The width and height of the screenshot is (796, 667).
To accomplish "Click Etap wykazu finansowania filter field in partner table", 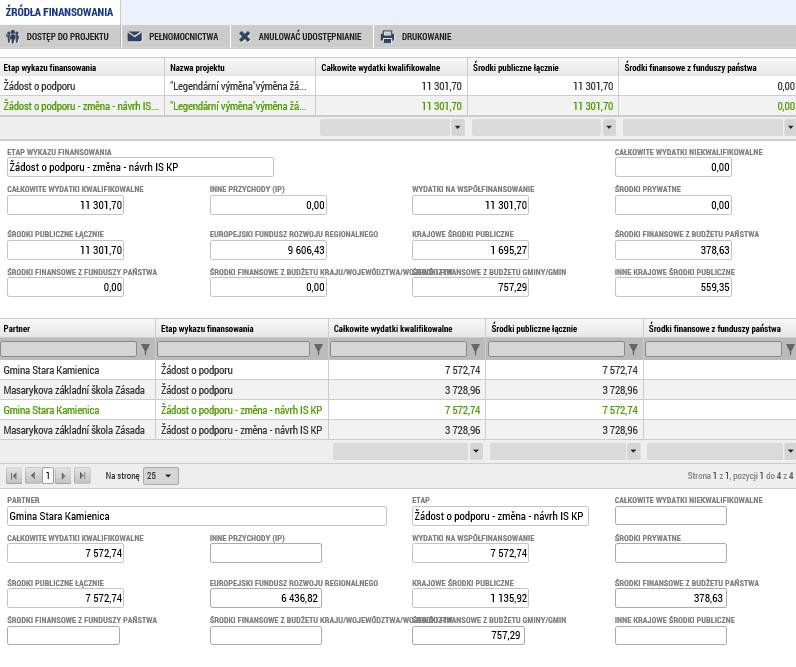I will pos(233,349).
